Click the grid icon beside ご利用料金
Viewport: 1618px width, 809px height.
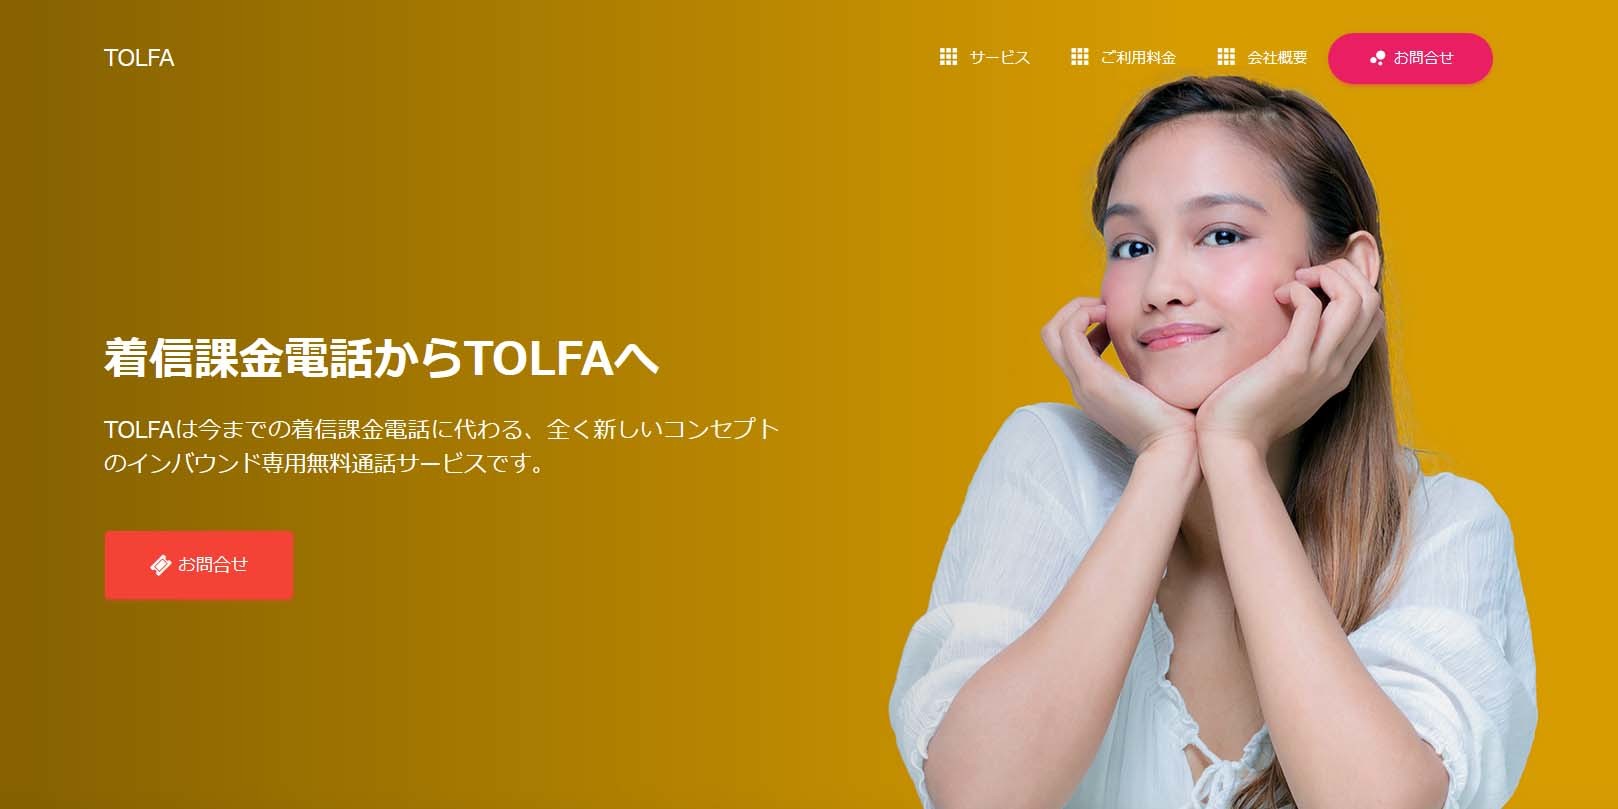(x=1079, y=58)
